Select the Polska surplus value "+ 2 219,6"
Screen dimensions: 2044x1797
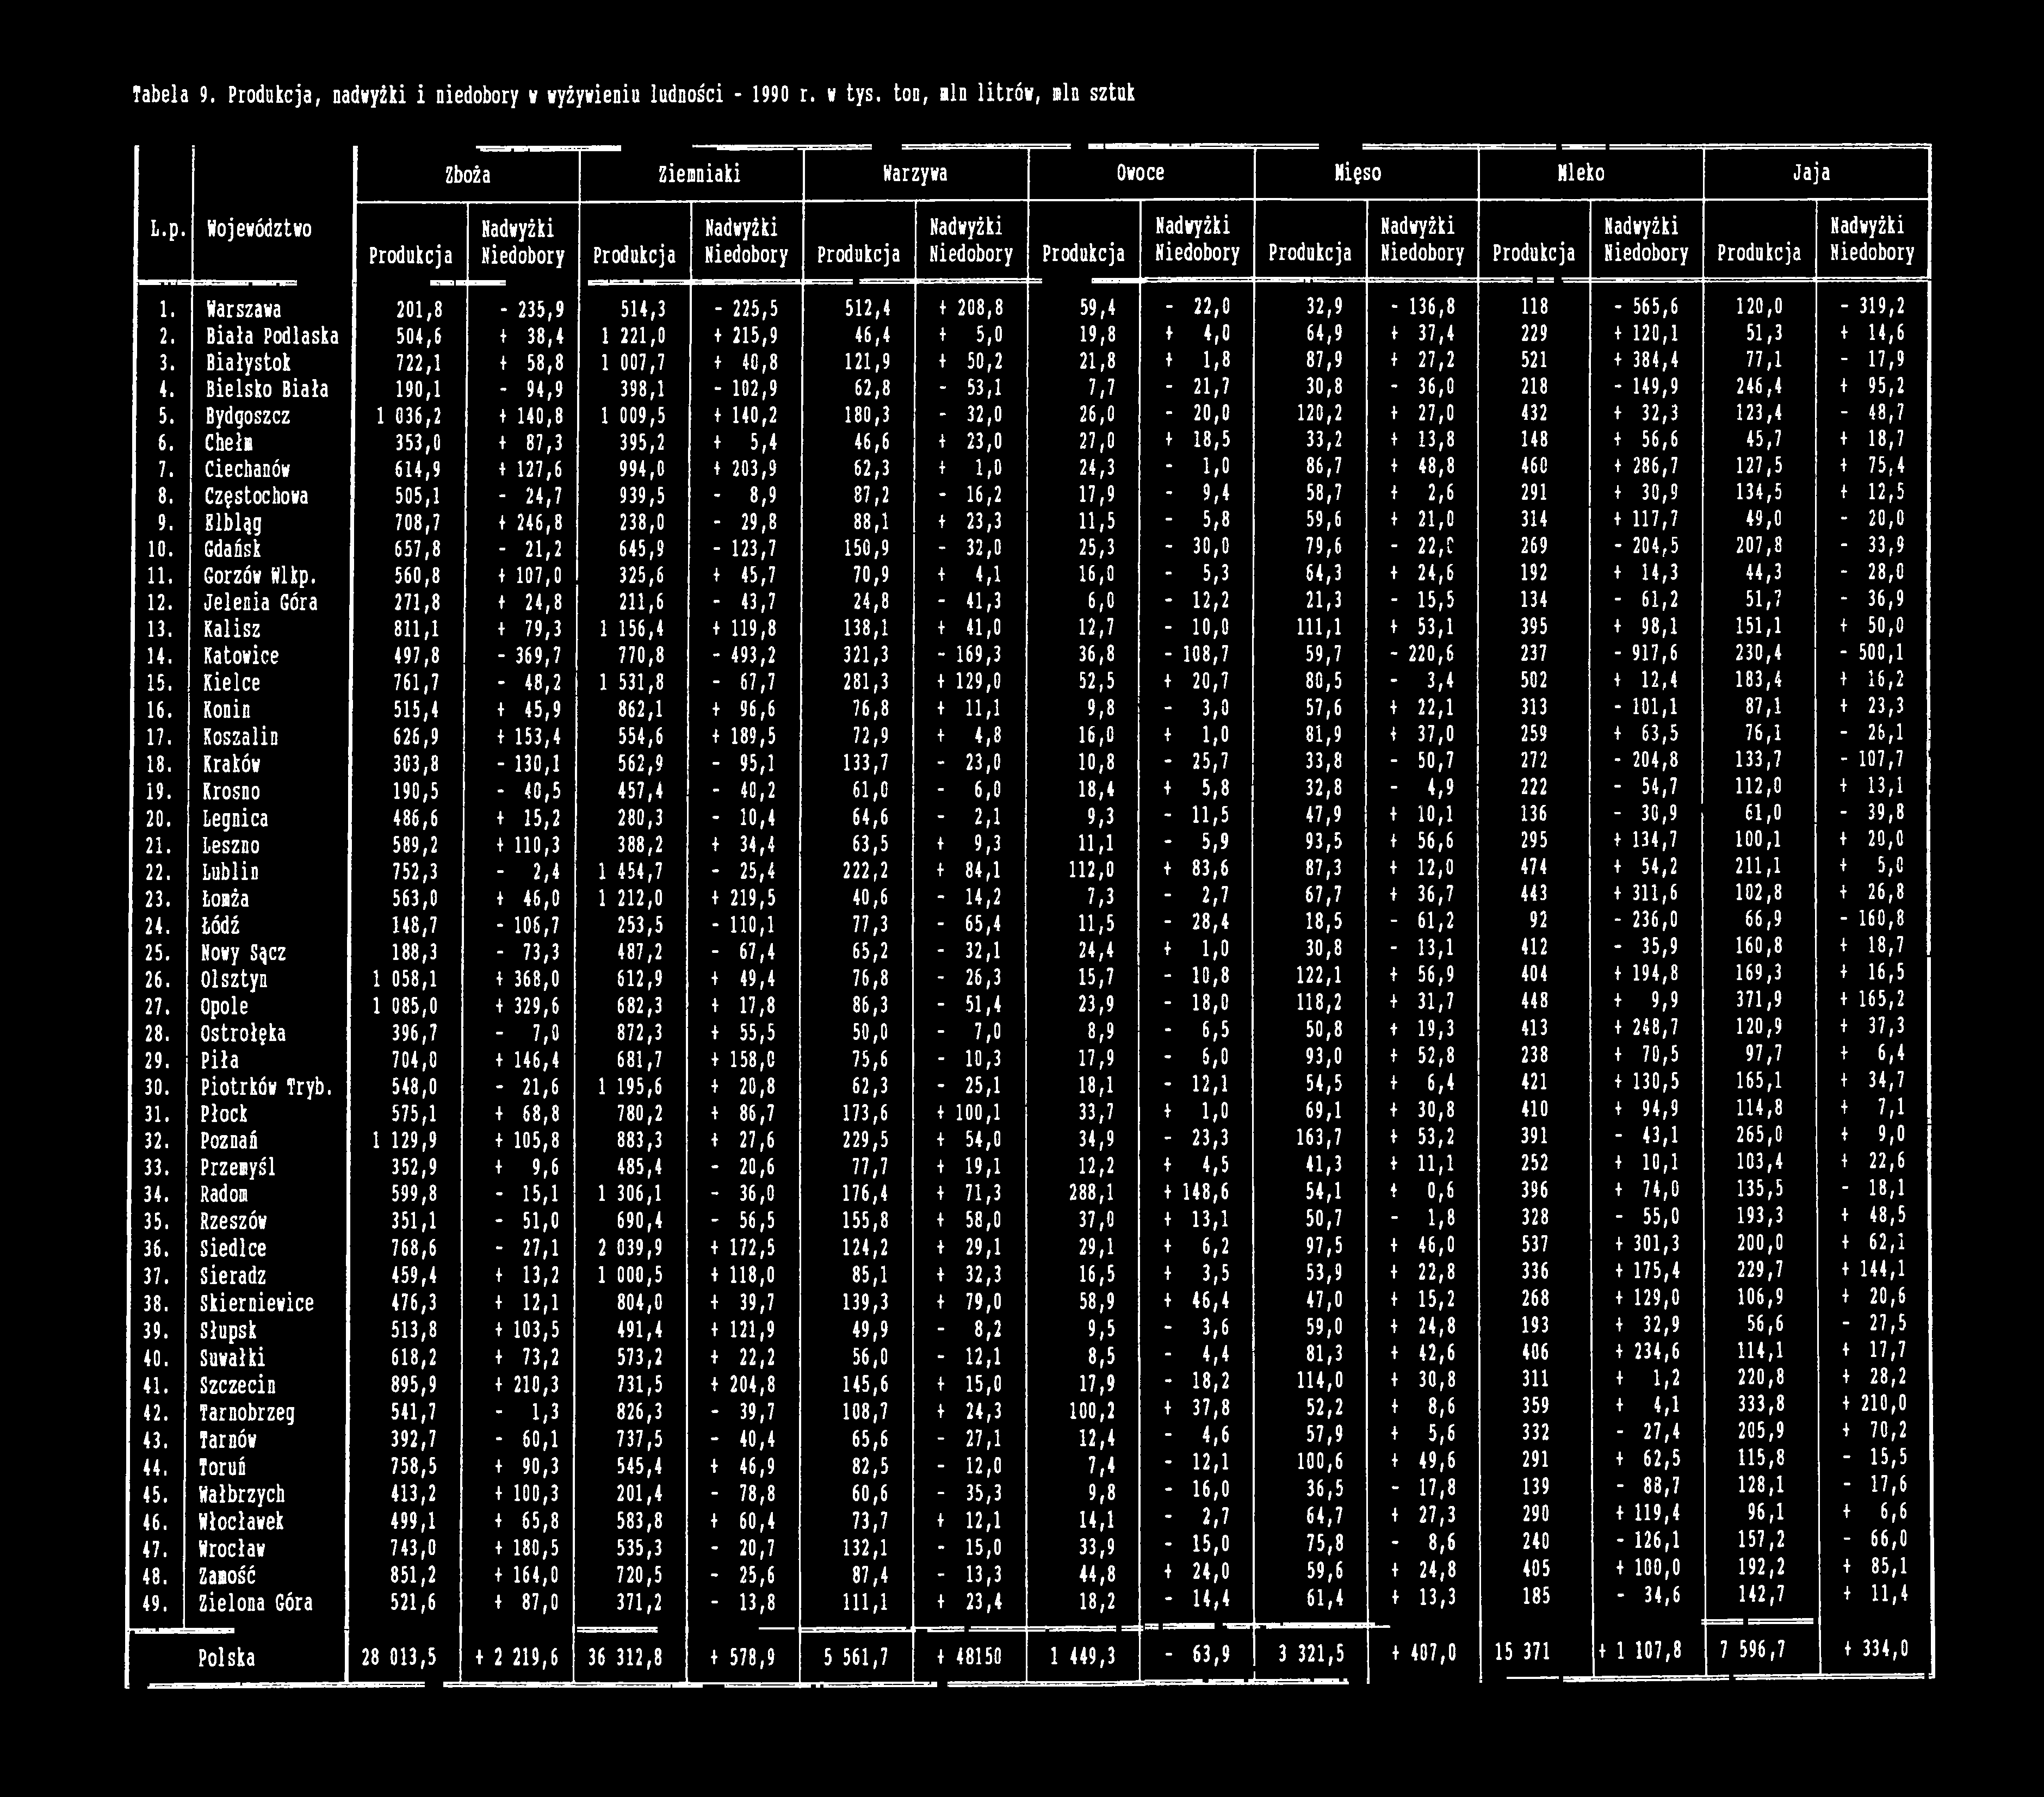pyautogui.click(x=517, y=1657)
